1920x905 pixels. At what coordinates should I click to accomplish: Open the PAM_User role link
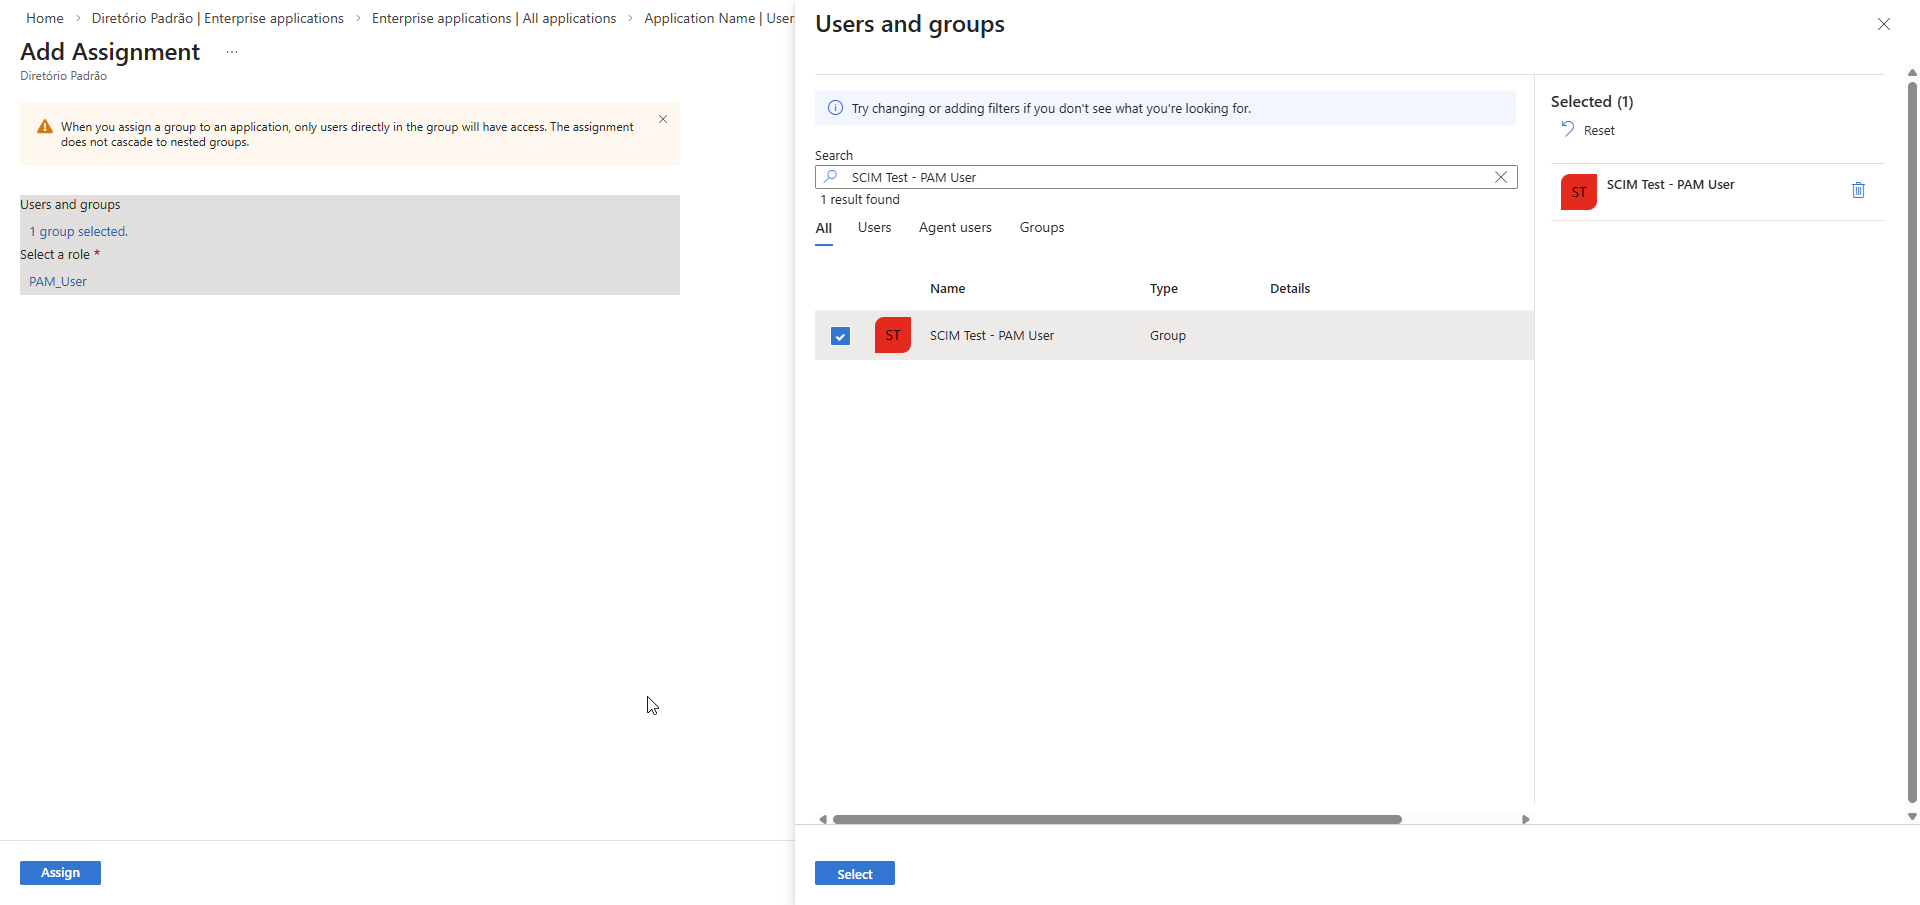pos(58,282)
